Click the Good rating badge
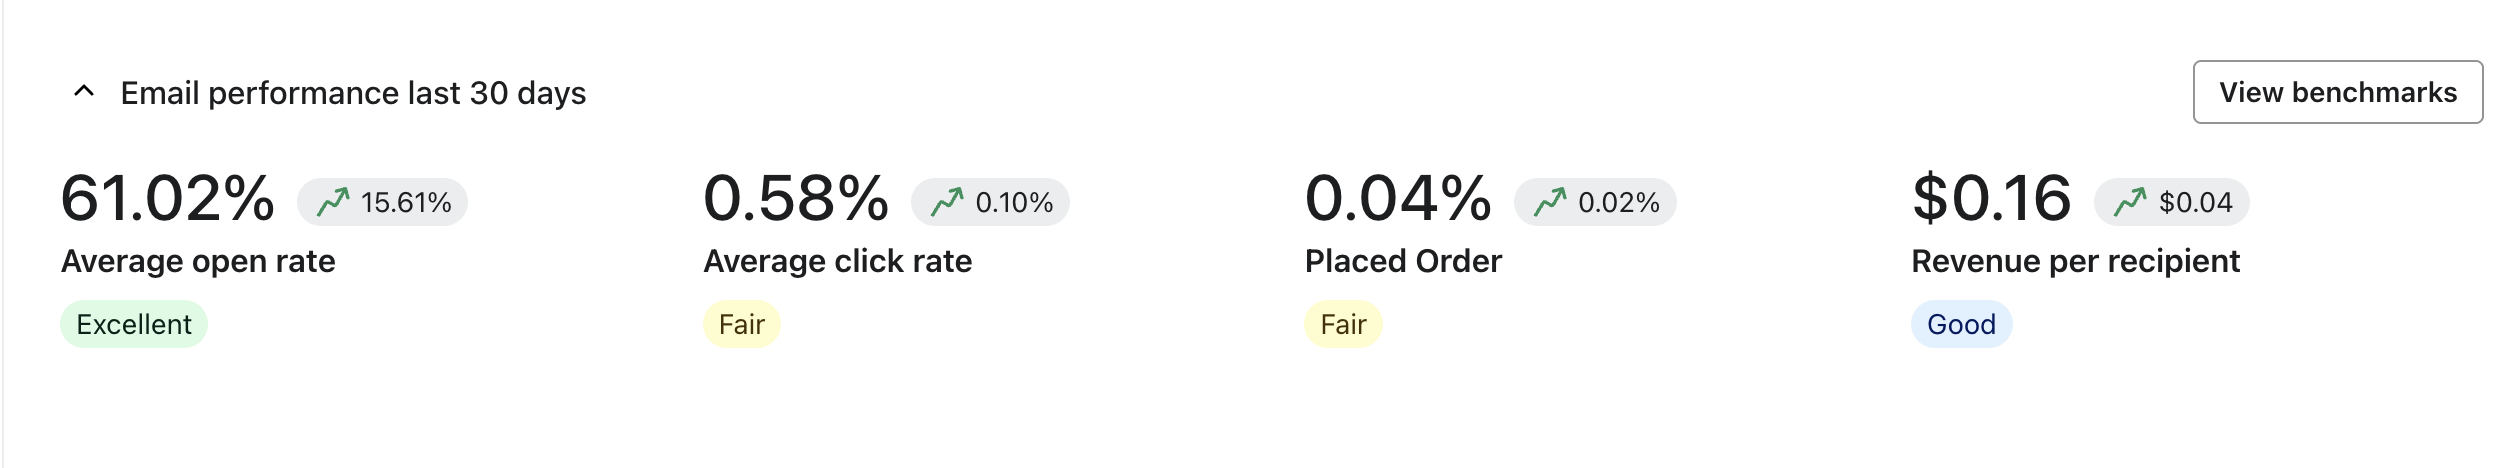 (x=1961, y=324)
